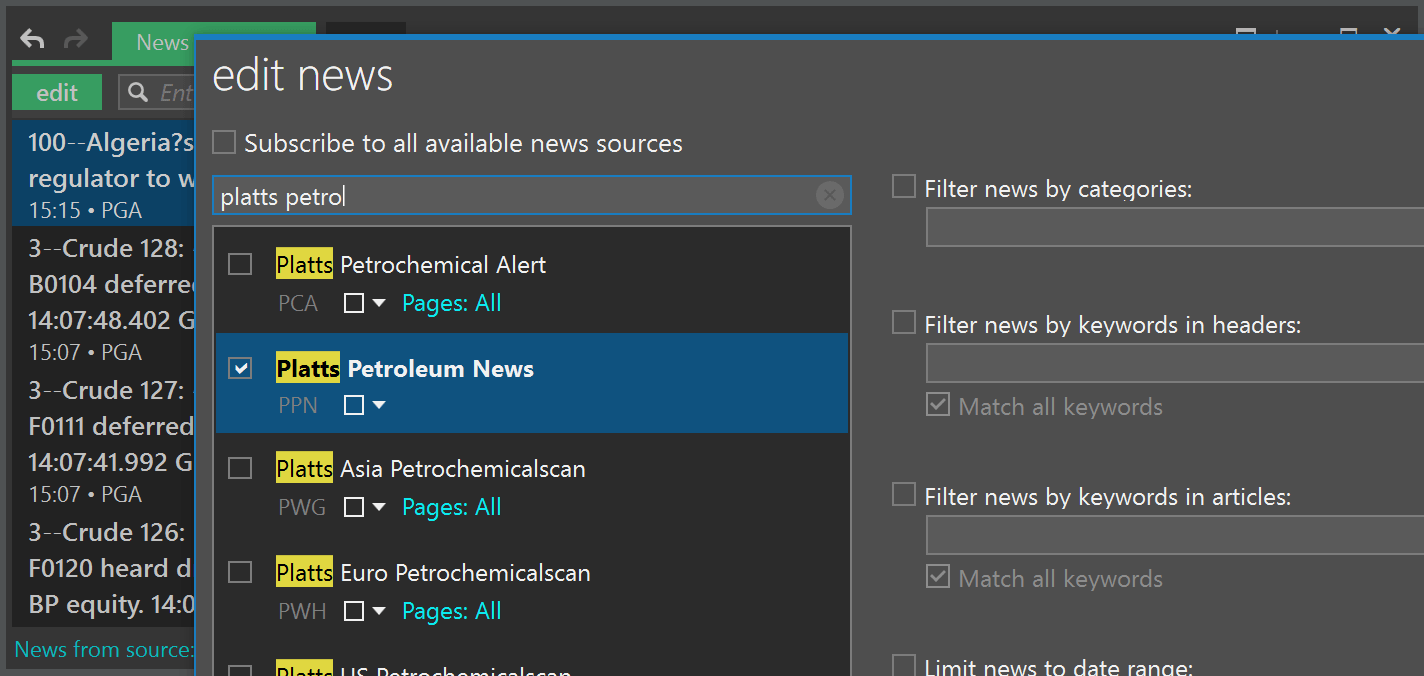
Task: Click the header keywords input field
Action: pyautogui.click(x=1175, y=363)
